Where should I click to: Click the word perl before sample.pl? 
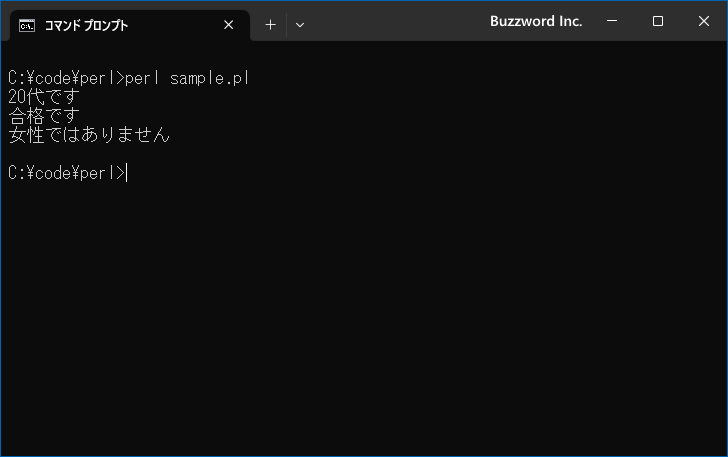(x=144, y=78)
